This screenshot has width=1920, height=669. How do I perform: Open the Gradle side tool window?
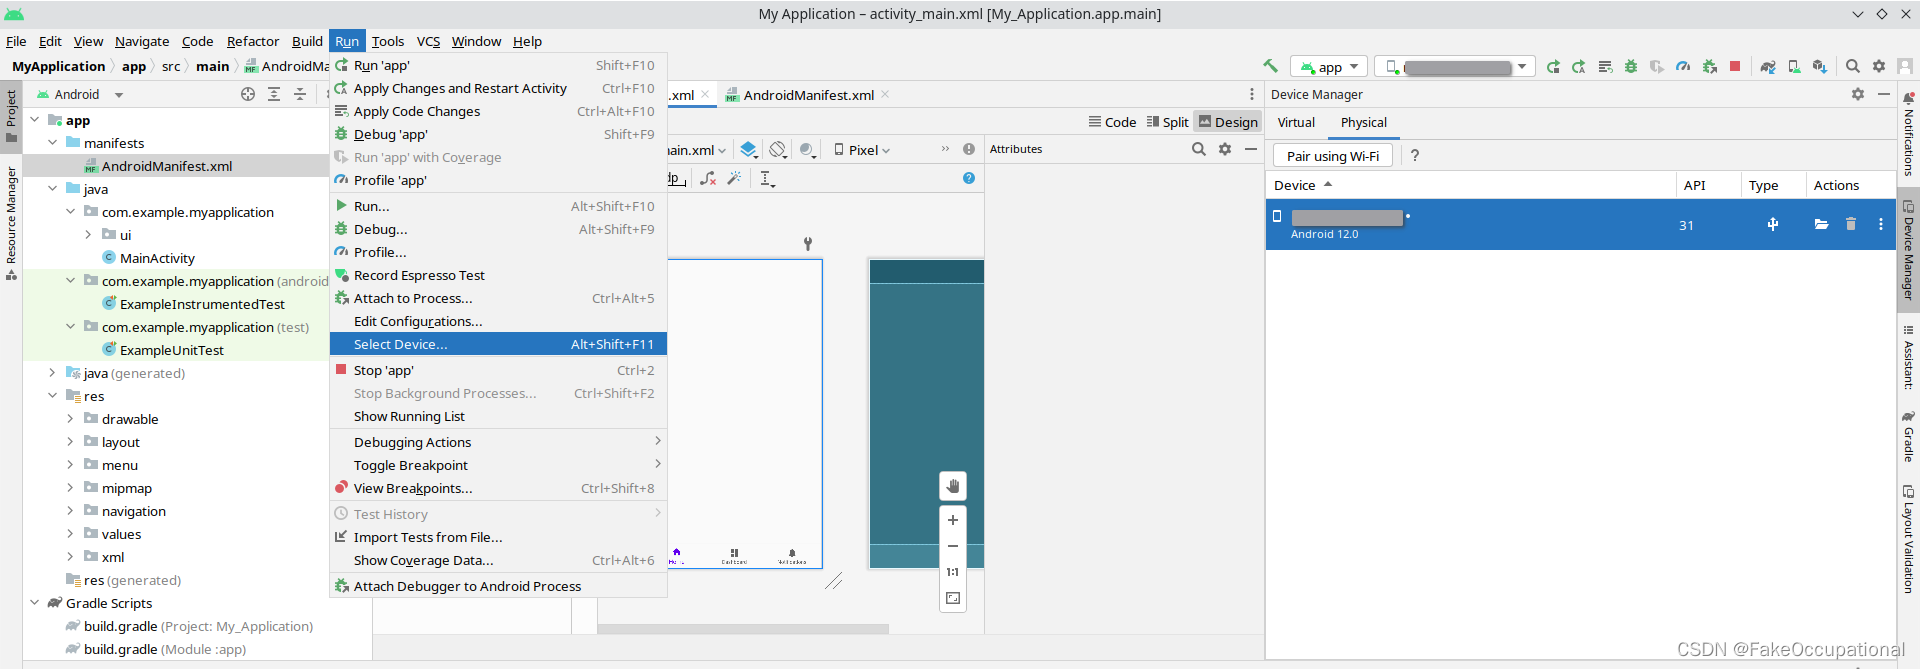[x=1908, y=436]
